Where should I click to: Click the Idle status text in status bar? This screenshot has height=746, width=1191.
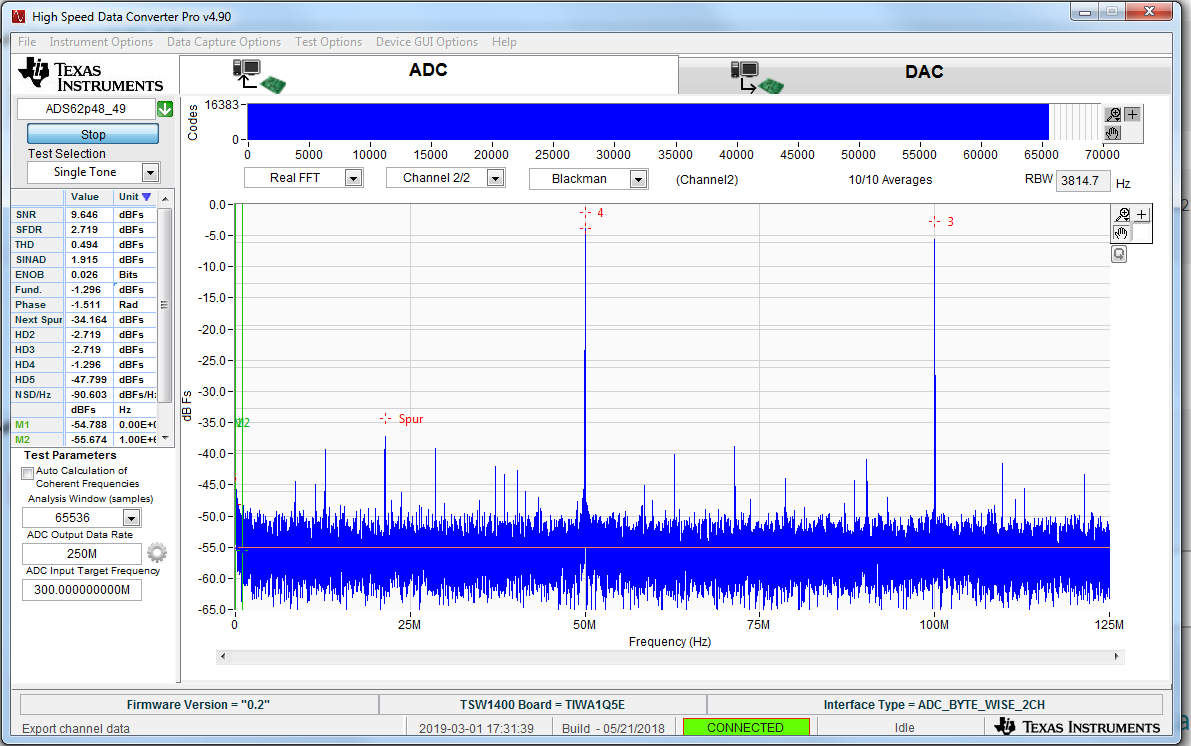(904, 727)
